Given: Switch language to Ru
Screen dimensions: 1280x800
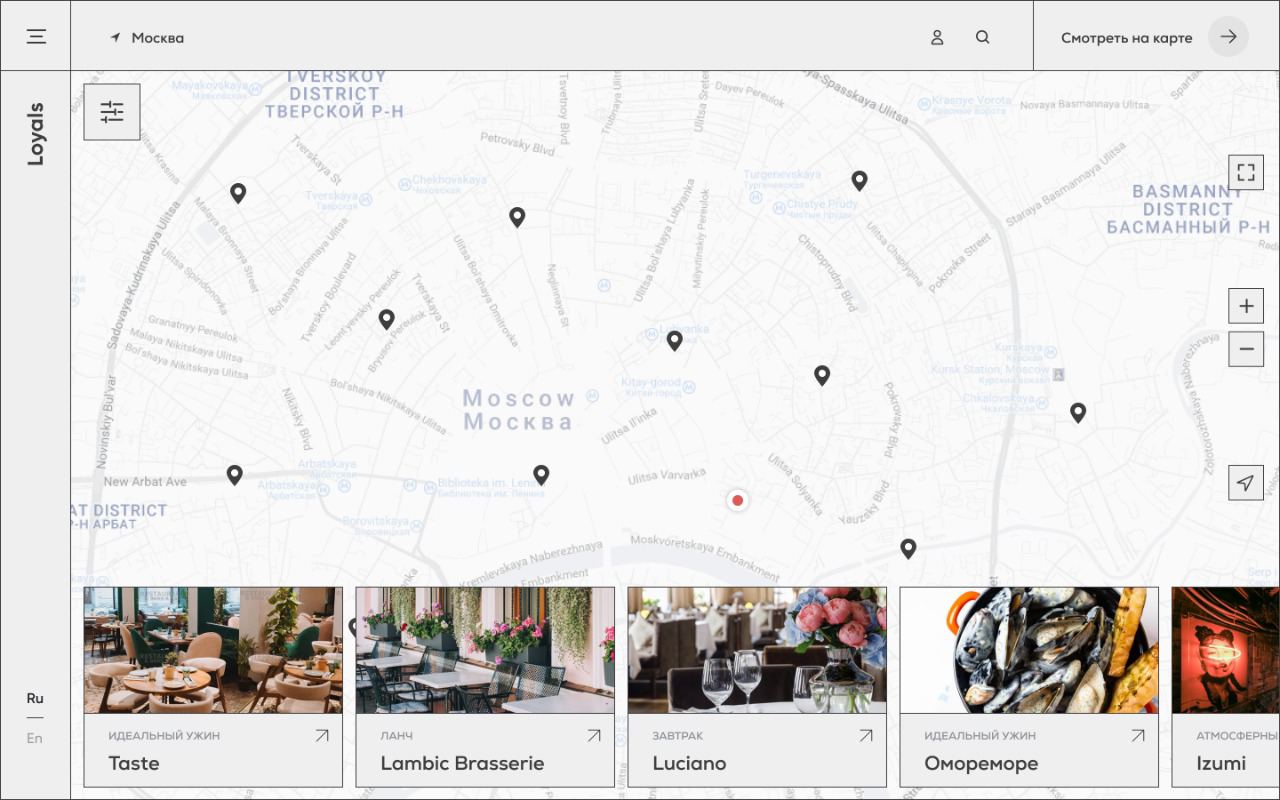Looking at the screenshot, I should point(35,698).
